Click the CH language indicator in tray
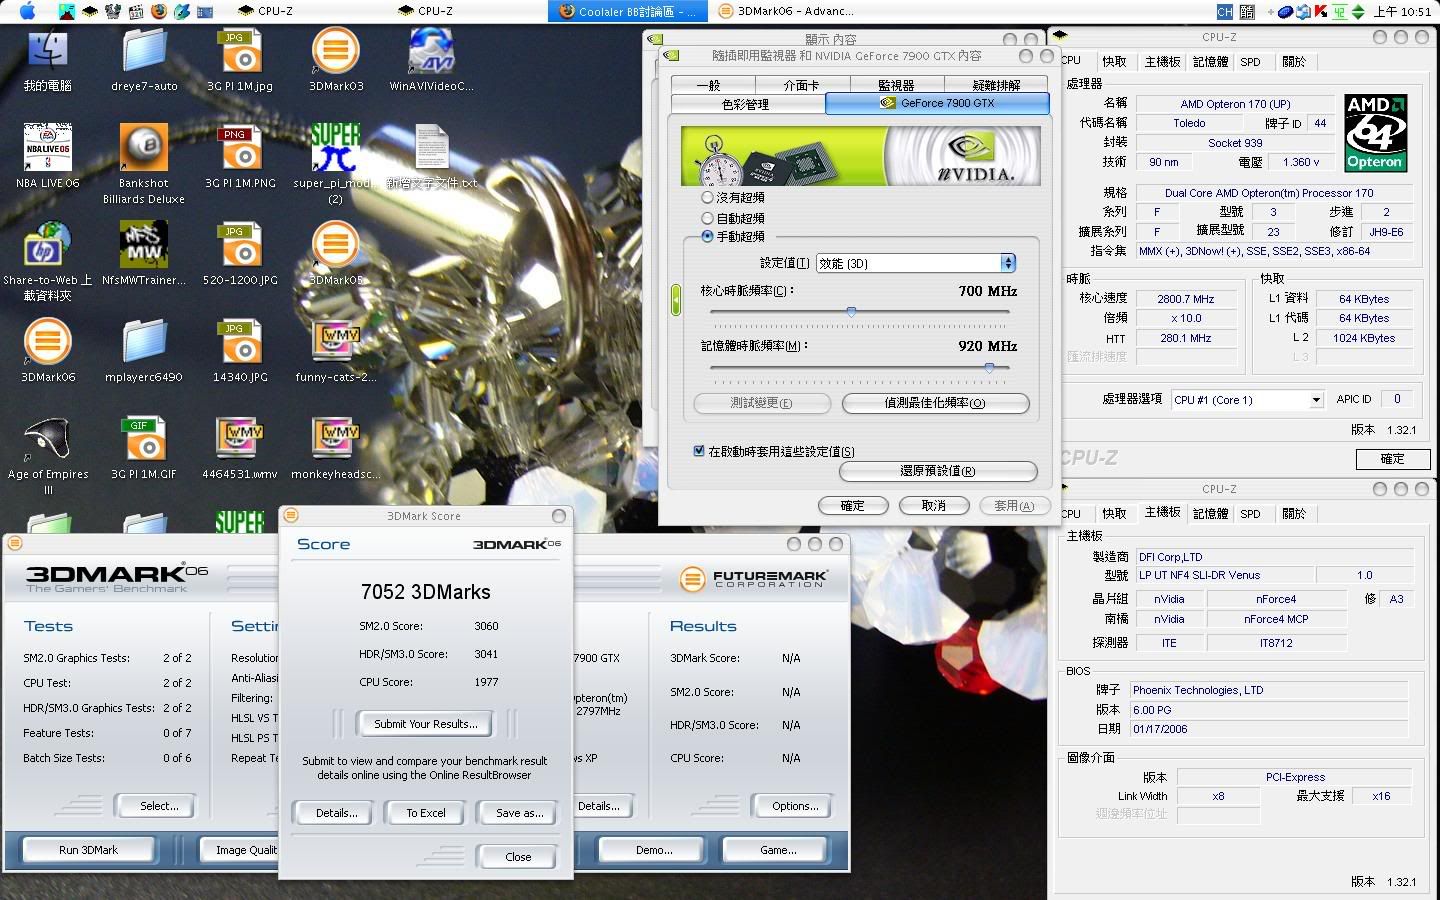This screenshot has width=1440, height=900. click(1224, 11)
